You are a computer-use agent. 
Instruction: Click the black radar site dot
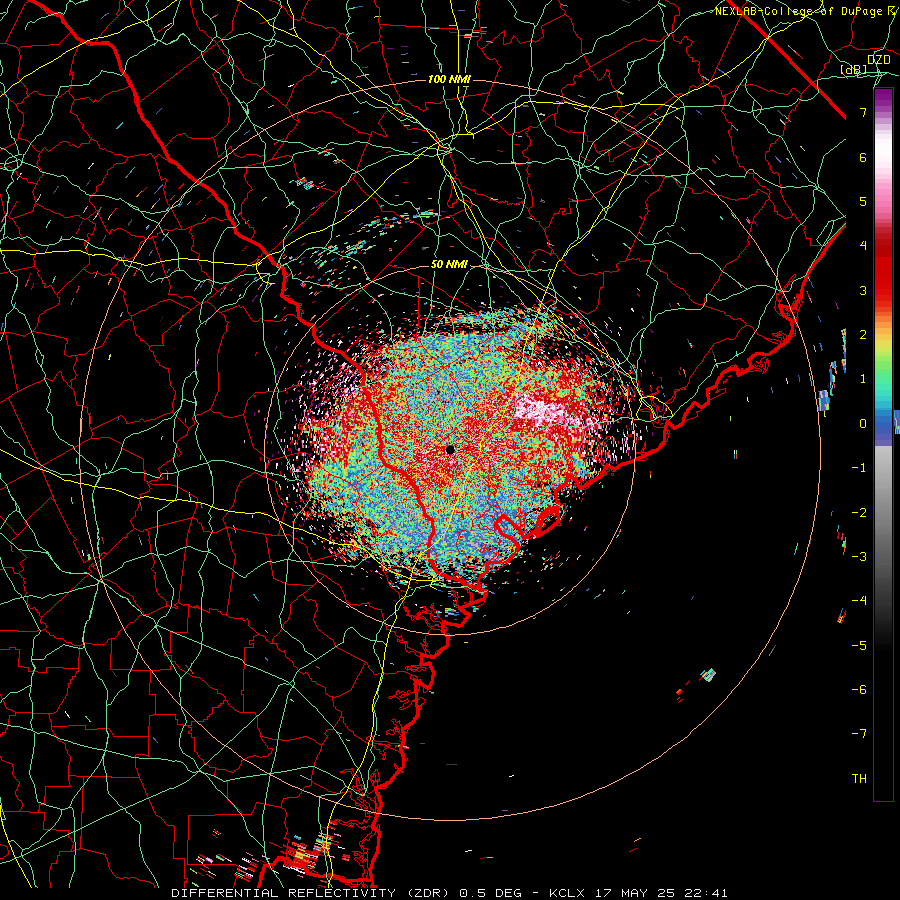pyautogui.click(x=450, y=449)
